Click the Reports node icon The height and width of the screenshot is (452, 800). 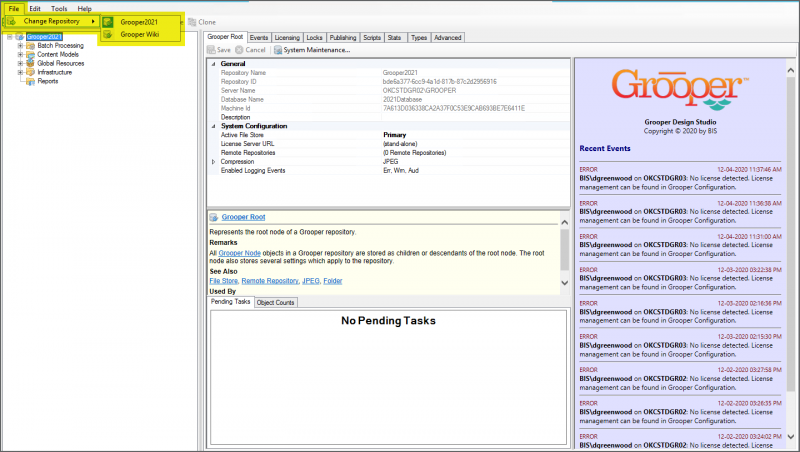point(31,82)
